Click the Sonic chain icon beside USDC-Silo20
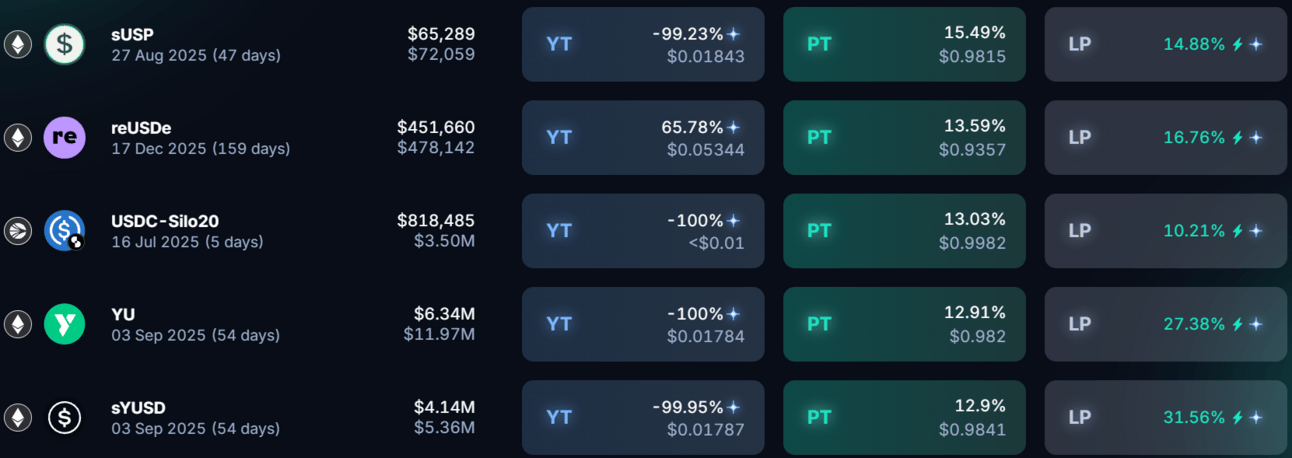The height and width of the screenshot is (458, 1292). [17, 231]
